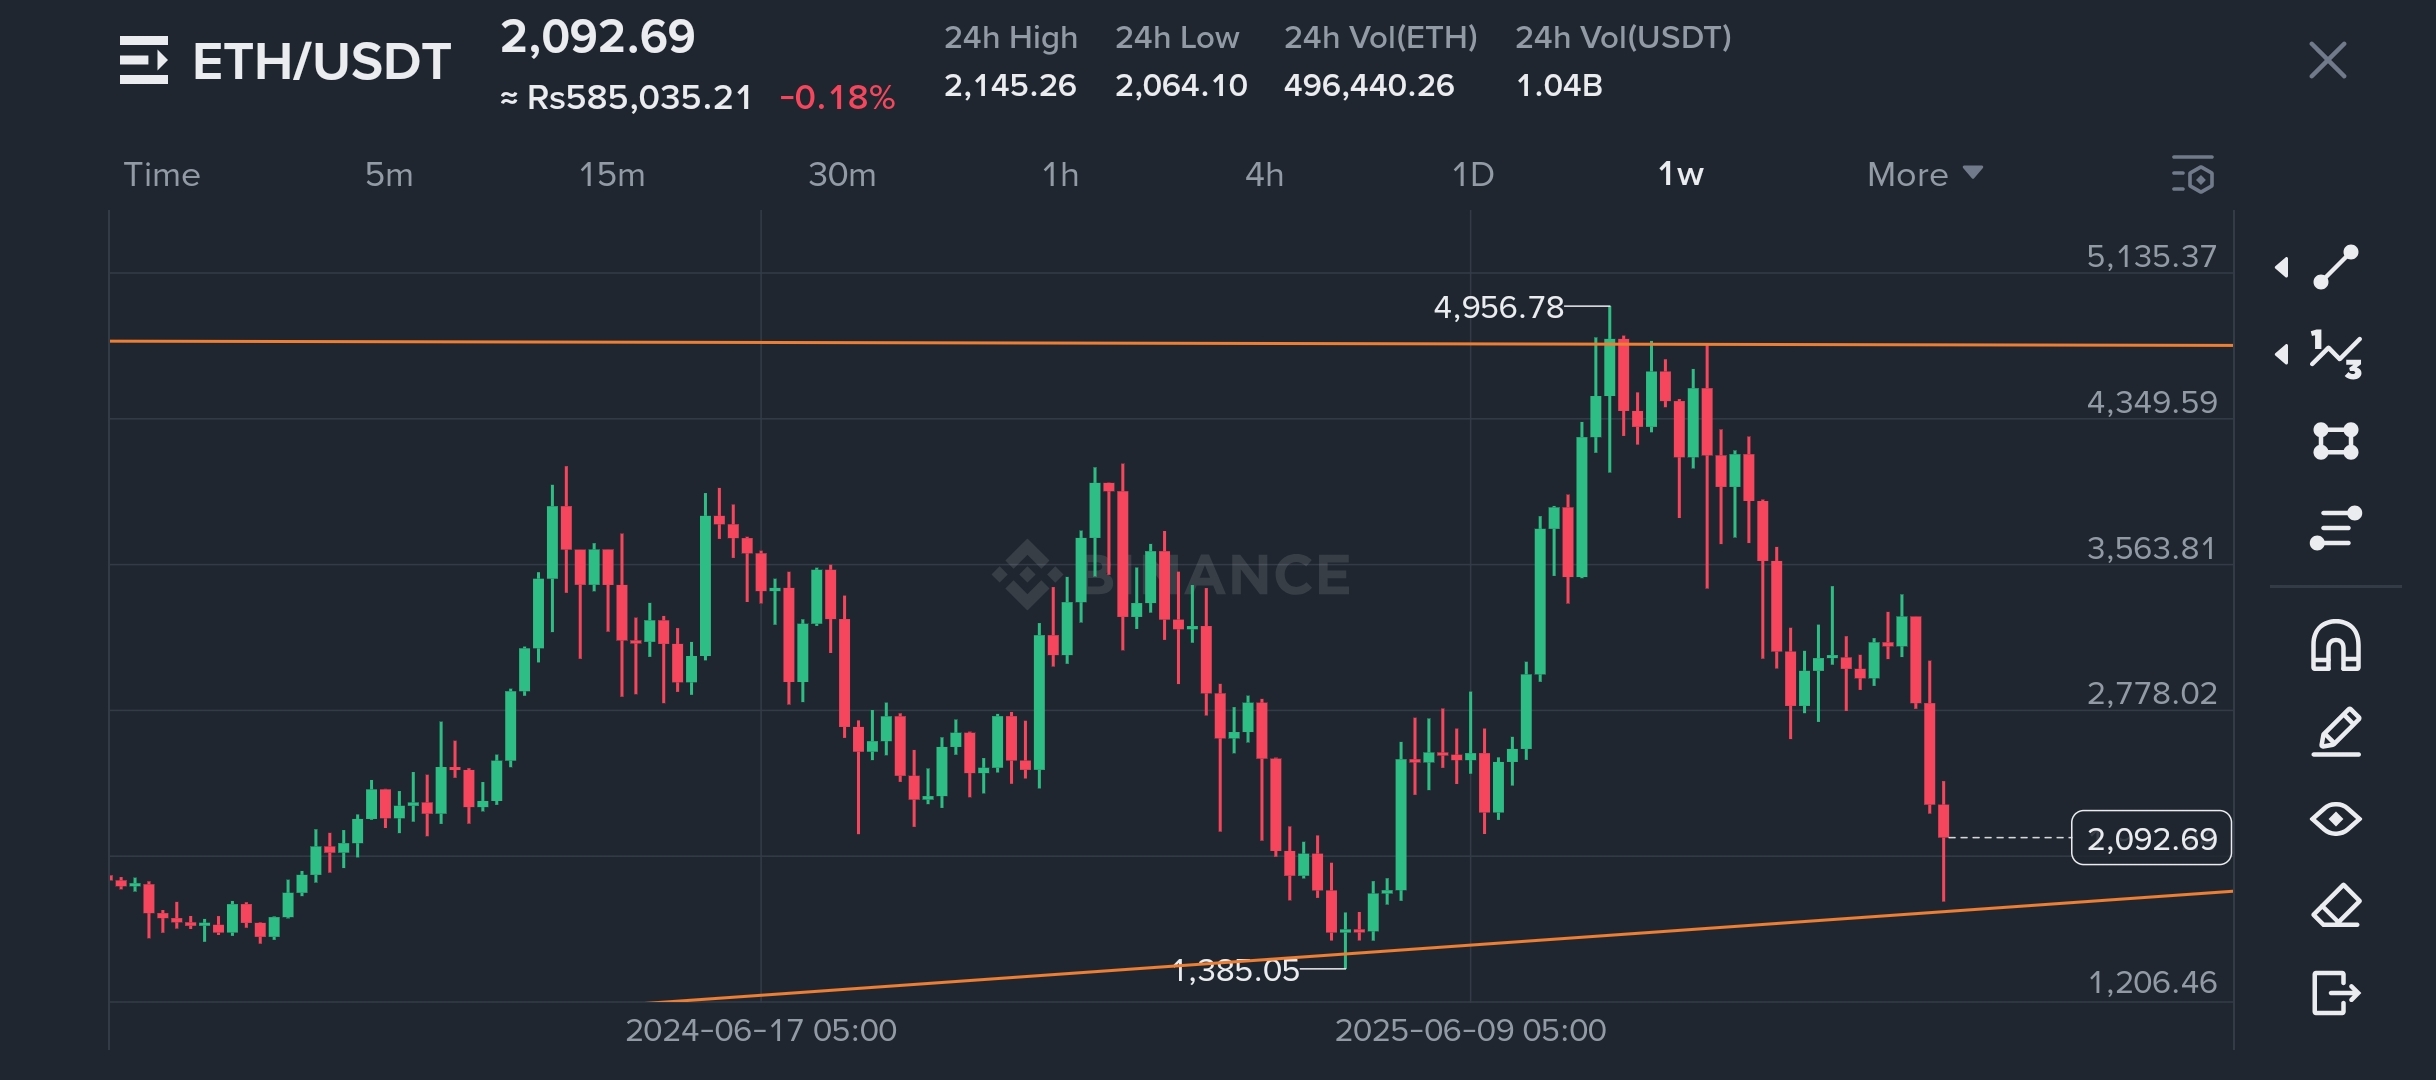Viewport: 2436px width, 1080px height.
Task: Select the rectangle shape drawing tool
Action: (x=2336, y=441)
